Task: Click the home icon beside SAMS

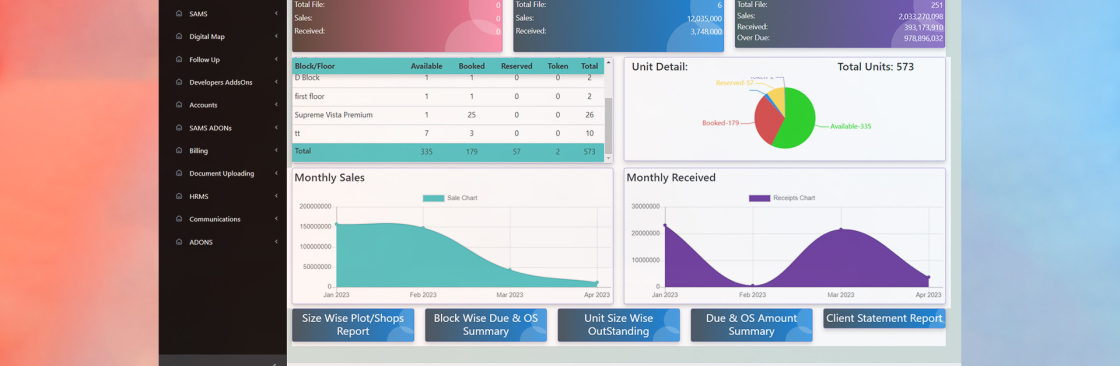Action: [x=179, y=14]
